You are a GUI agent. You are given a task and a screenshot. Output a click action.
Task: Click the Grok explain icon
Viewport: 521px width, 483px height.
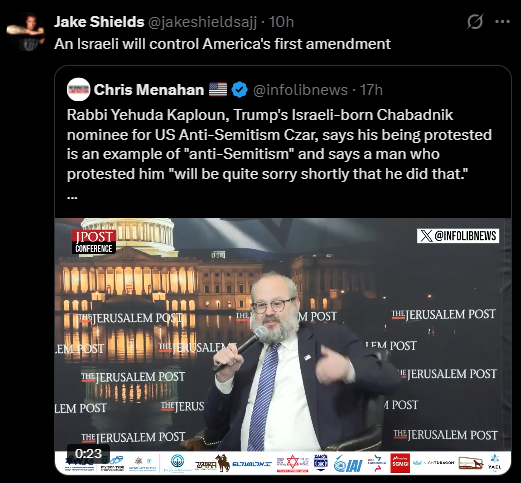(x=475, y=22)
